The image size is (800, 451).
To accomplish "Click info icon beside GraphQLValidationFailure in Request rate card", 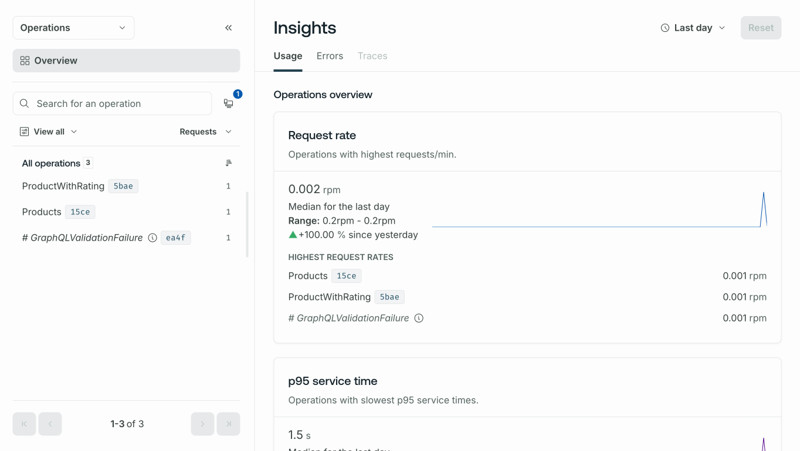I will [x=418, y=318].
